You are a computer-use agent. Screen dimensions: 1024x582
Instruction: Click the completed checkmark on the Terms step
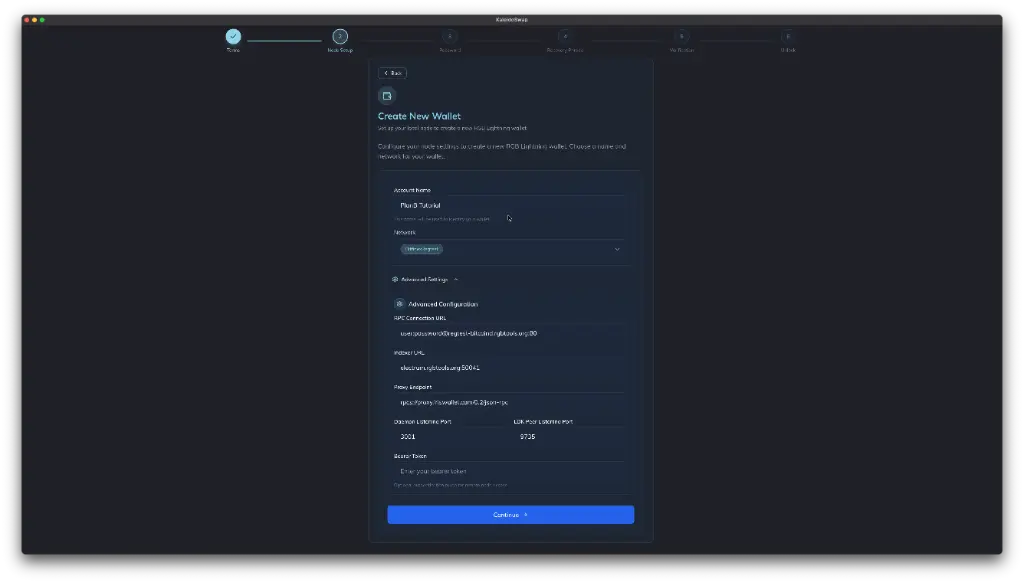[233, 37]
